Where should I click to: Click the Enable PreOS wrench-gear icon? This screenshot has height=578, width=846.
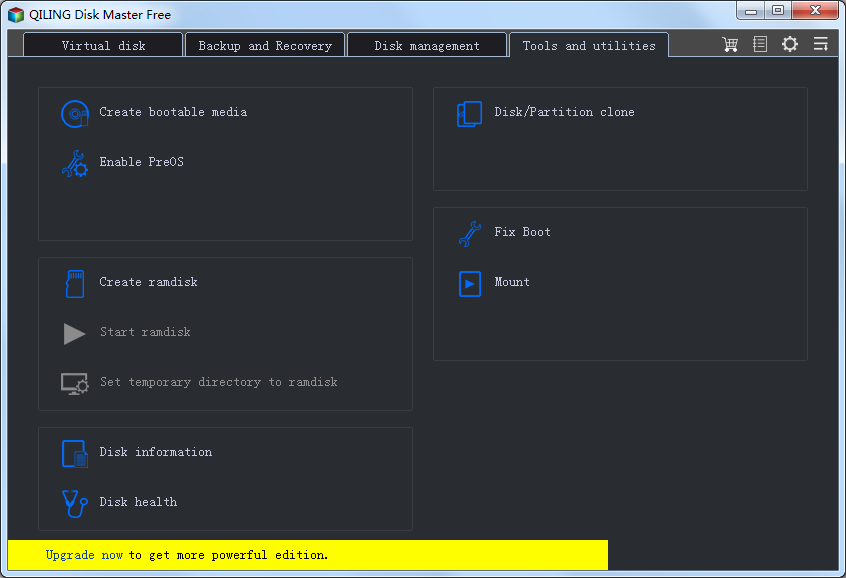(x=74, y=164)
